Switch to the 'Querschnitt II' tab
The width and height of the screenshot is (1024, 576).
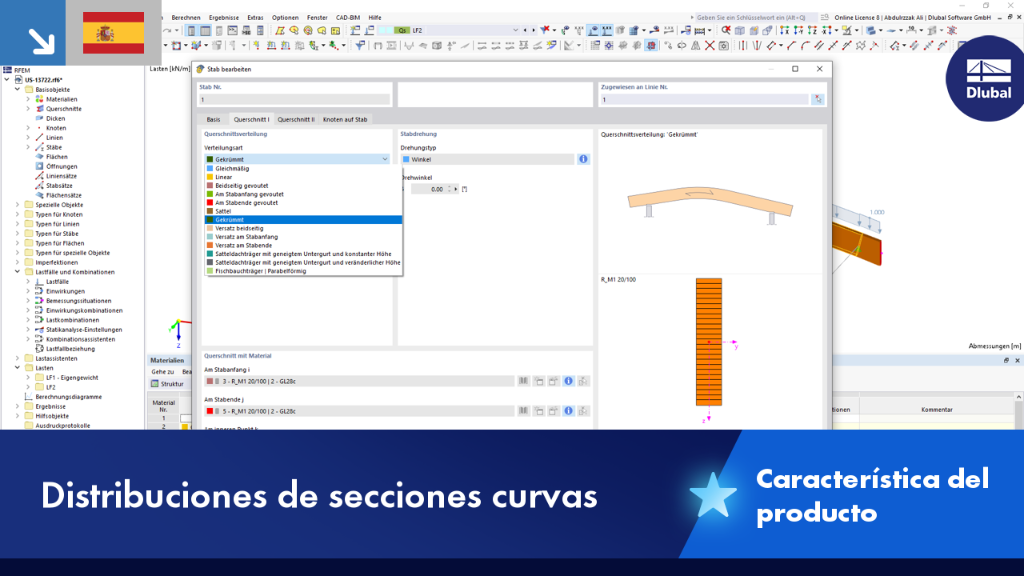296,120
